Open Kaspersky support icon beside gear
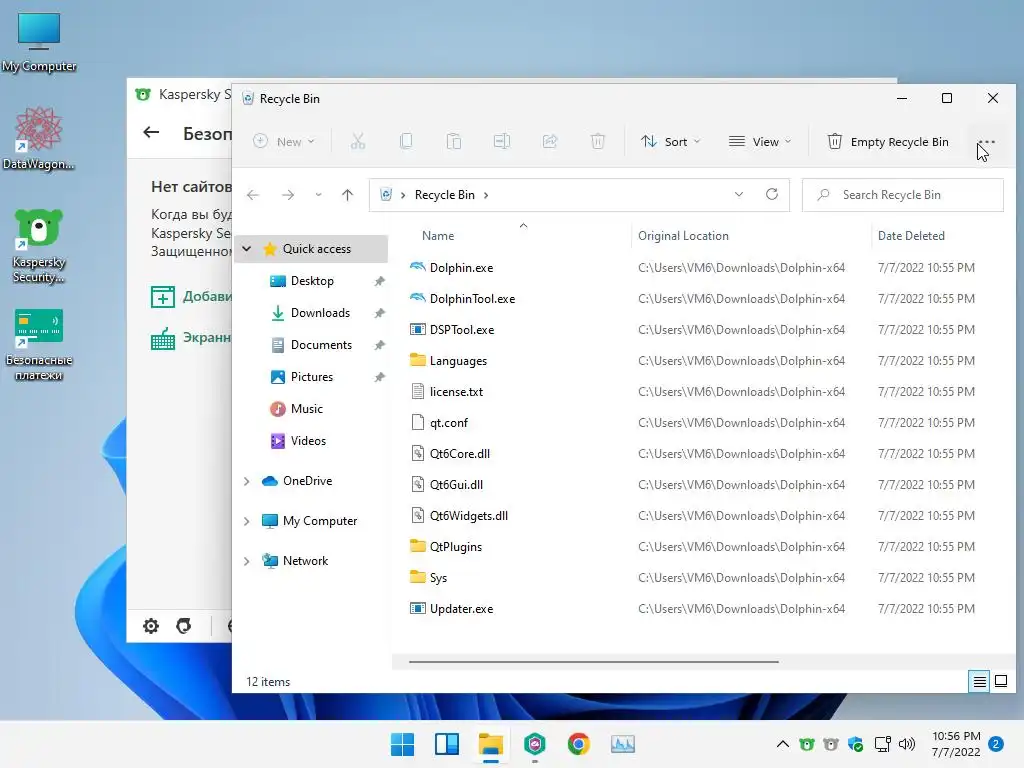The image size is (1024, 768). 184,626
